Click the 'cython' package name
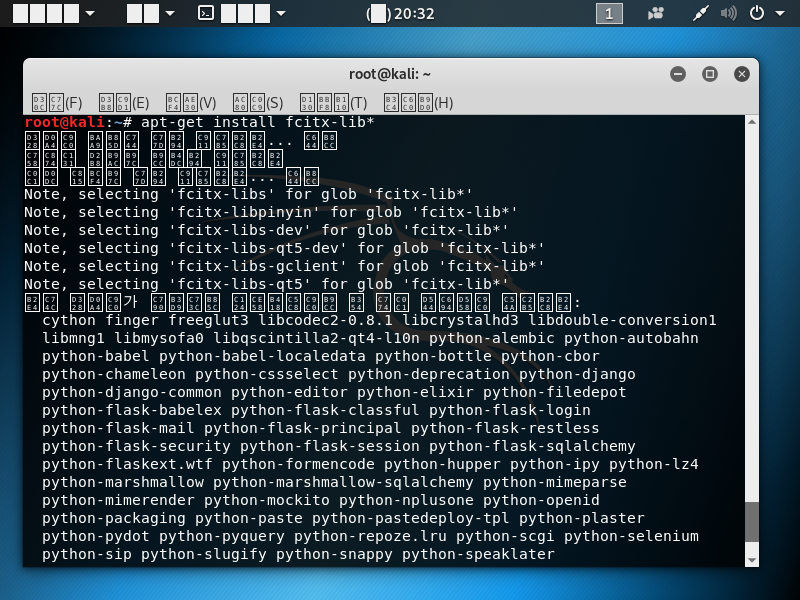 pos(69,320)
